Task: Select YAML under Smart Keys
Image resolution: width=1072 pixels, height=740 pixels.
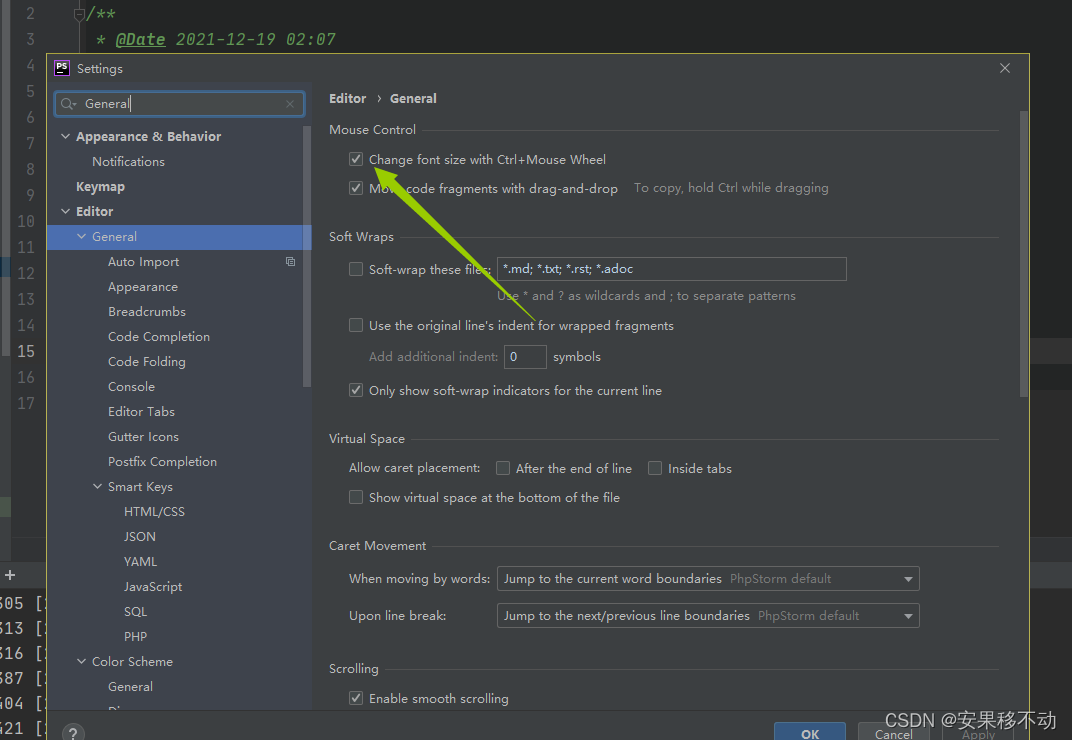Action: click(x=140, y=561)
